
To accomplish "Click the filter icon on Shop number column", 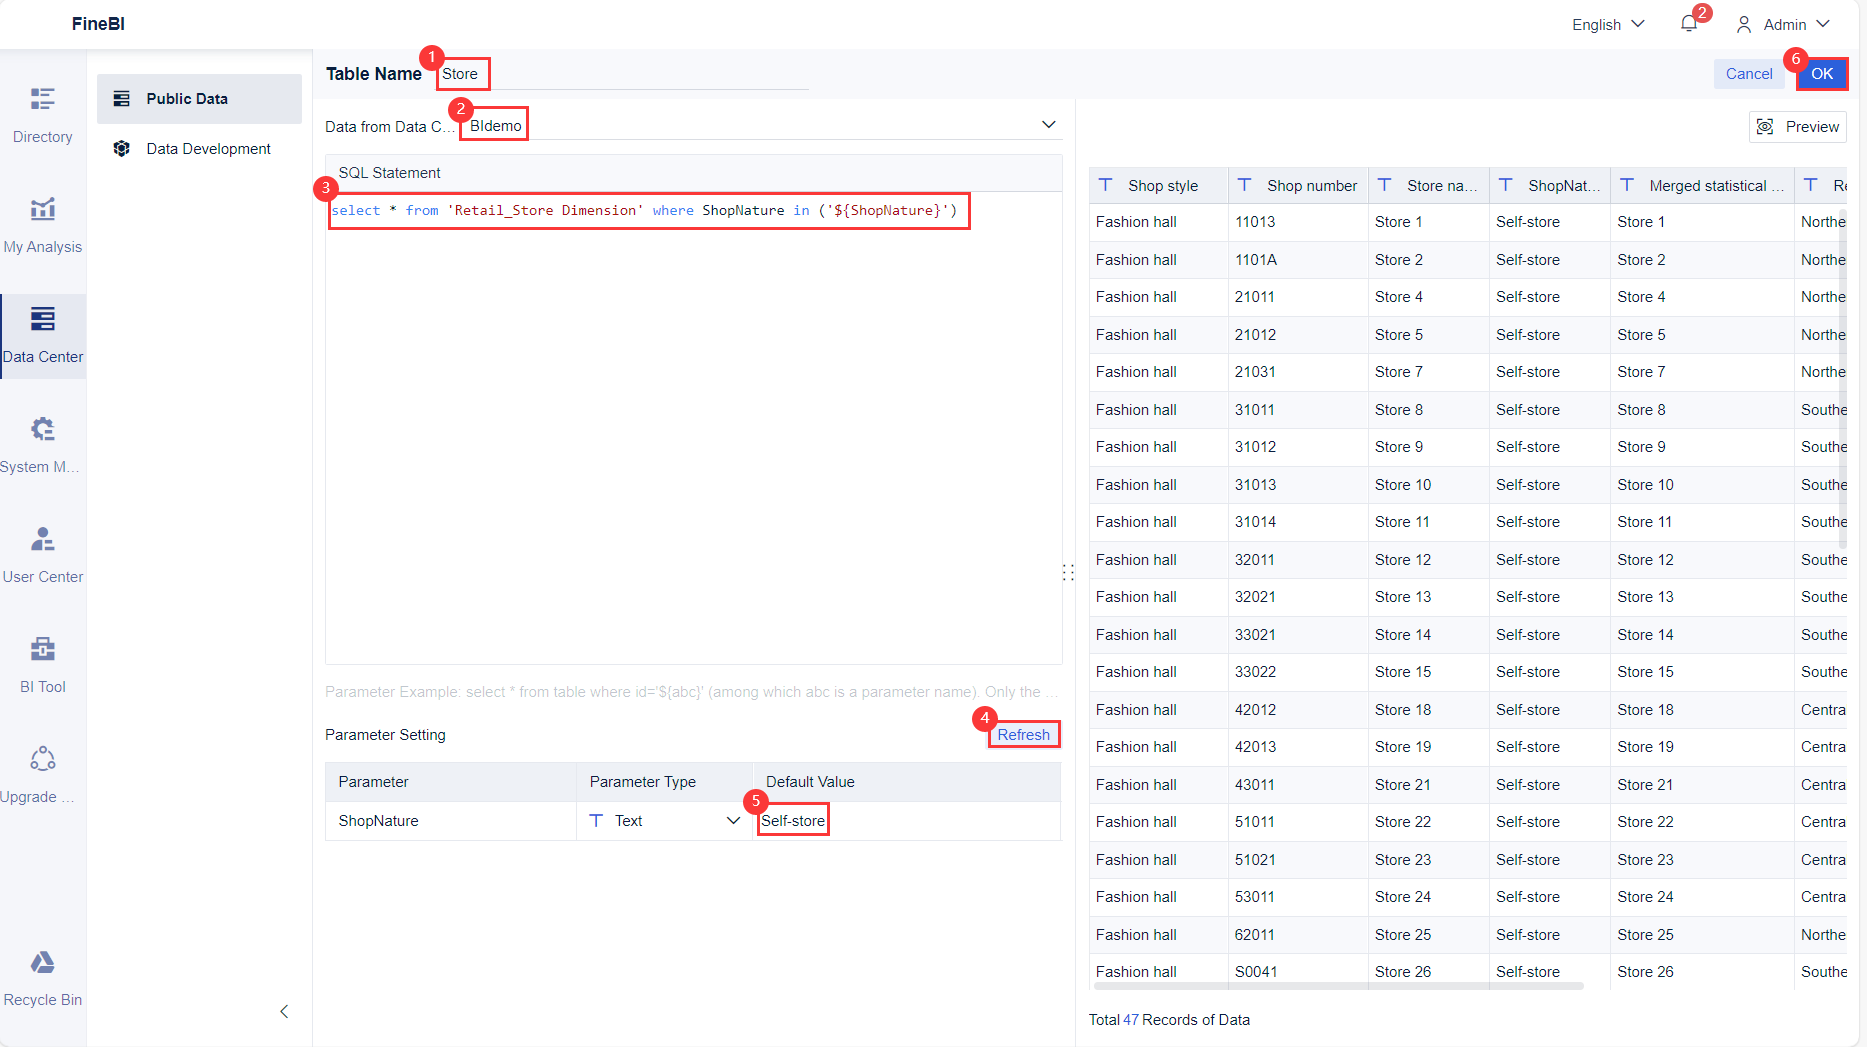I will coord(1243,185).
